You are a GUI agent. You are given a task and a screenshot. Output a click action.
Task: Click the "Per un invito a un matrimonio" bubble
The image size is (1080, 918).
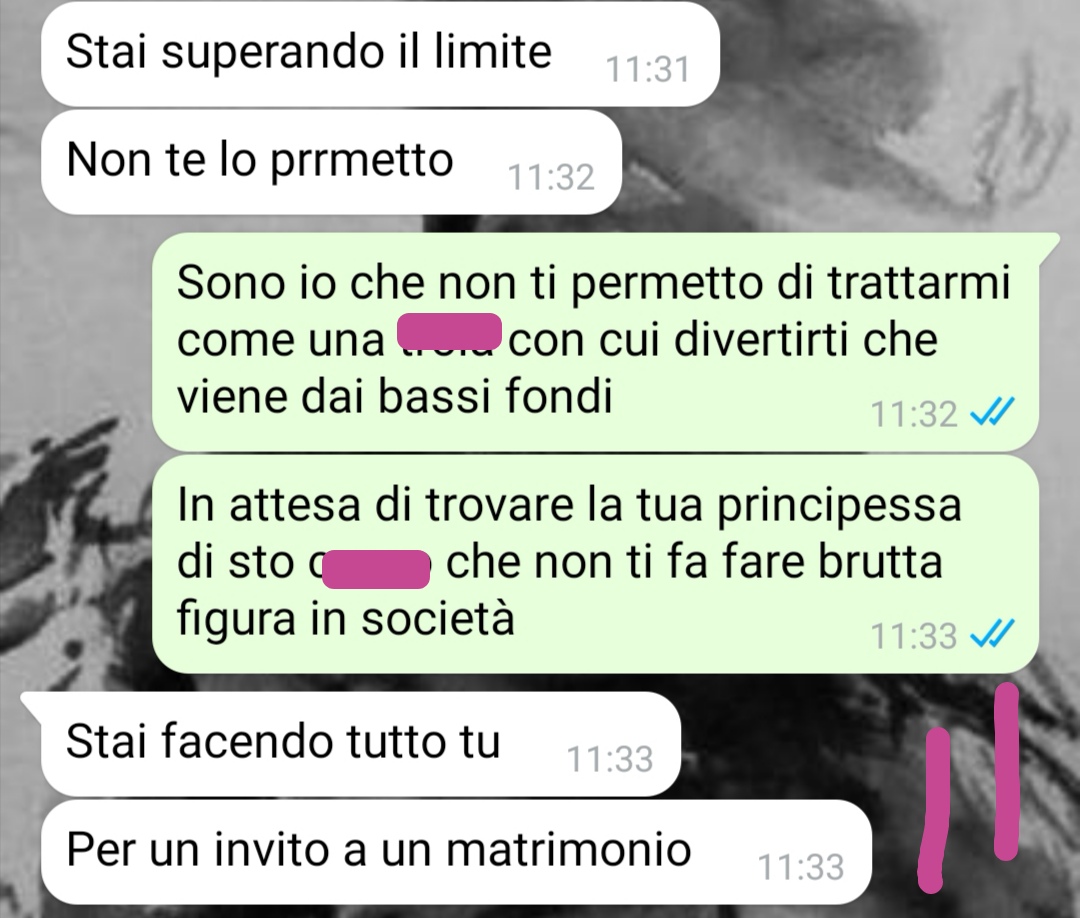(456, 852)
